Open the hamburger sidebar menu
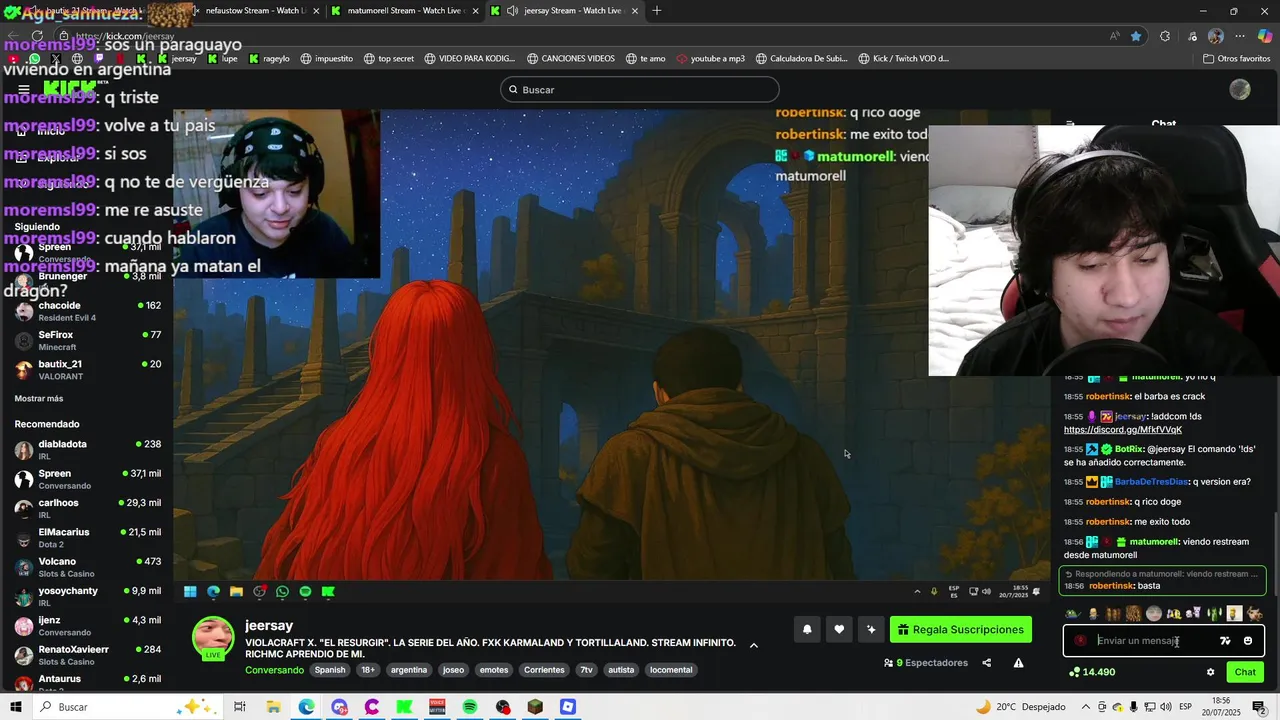1280x720 pixels. (x=24, y=89)
